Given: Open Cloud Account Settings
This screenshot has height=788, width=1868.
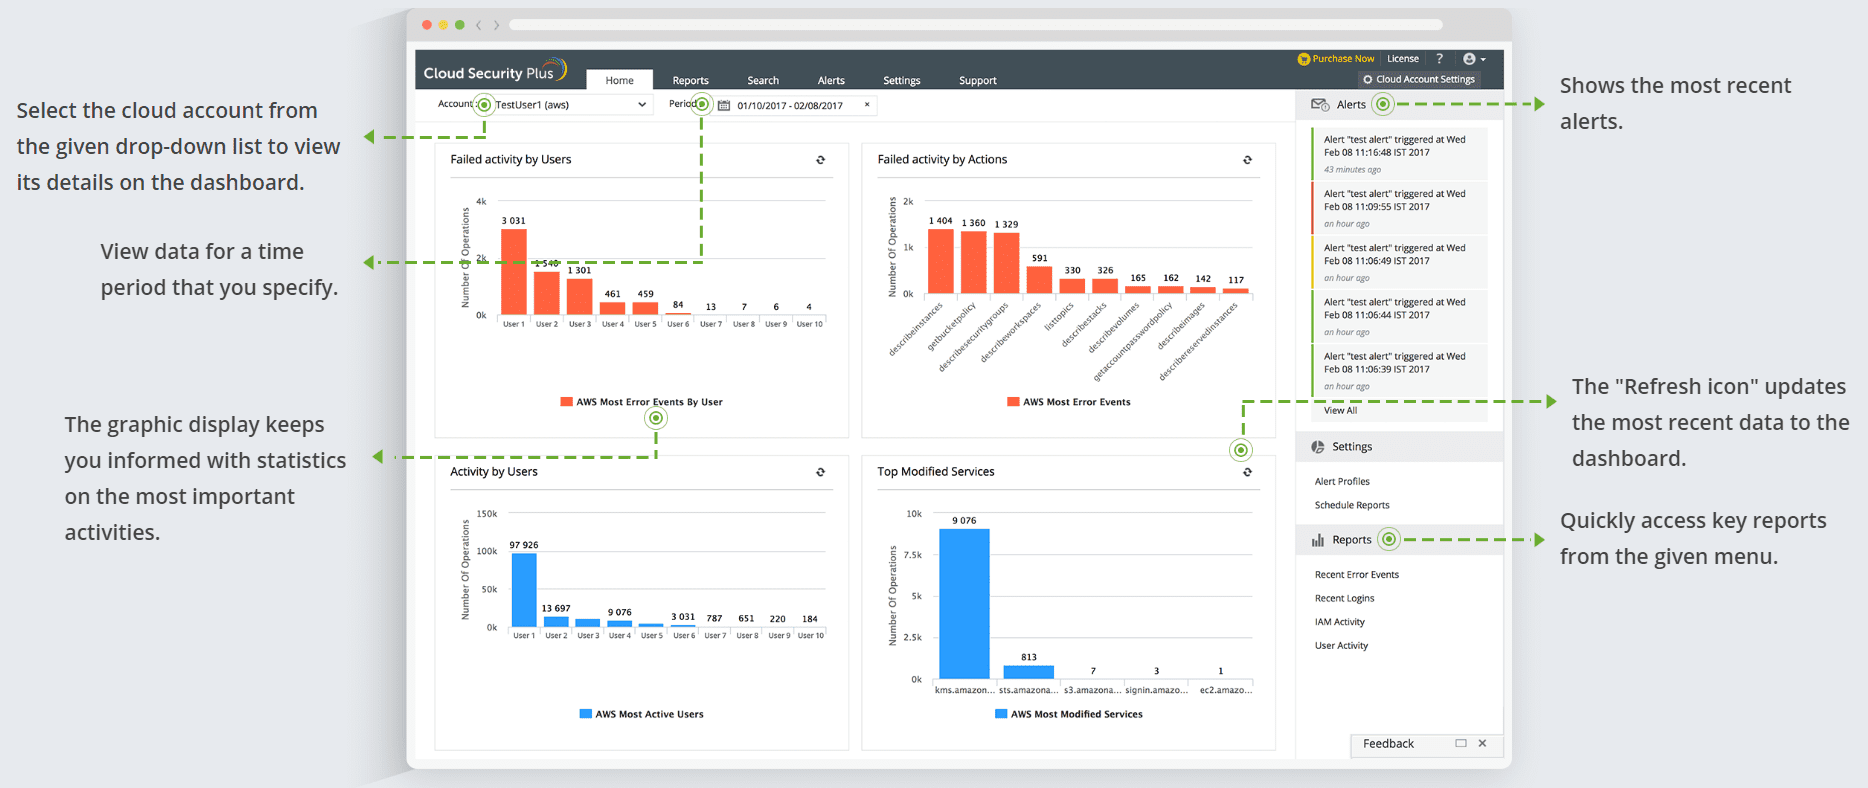Looking at the screenshot, I should [1419, 79].
